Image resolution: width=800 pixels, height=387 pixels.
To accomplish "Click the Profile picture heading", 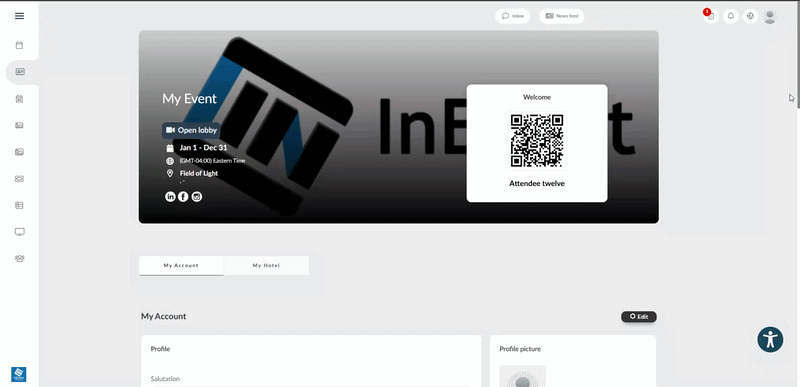I will coord(520,349).
